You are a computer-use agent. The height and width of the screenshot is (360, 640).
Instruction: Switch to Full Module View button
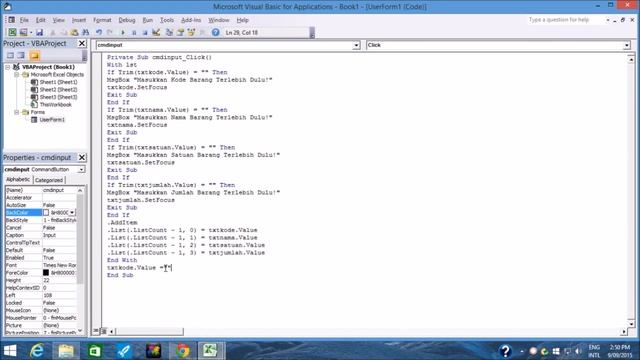[103, 331]
